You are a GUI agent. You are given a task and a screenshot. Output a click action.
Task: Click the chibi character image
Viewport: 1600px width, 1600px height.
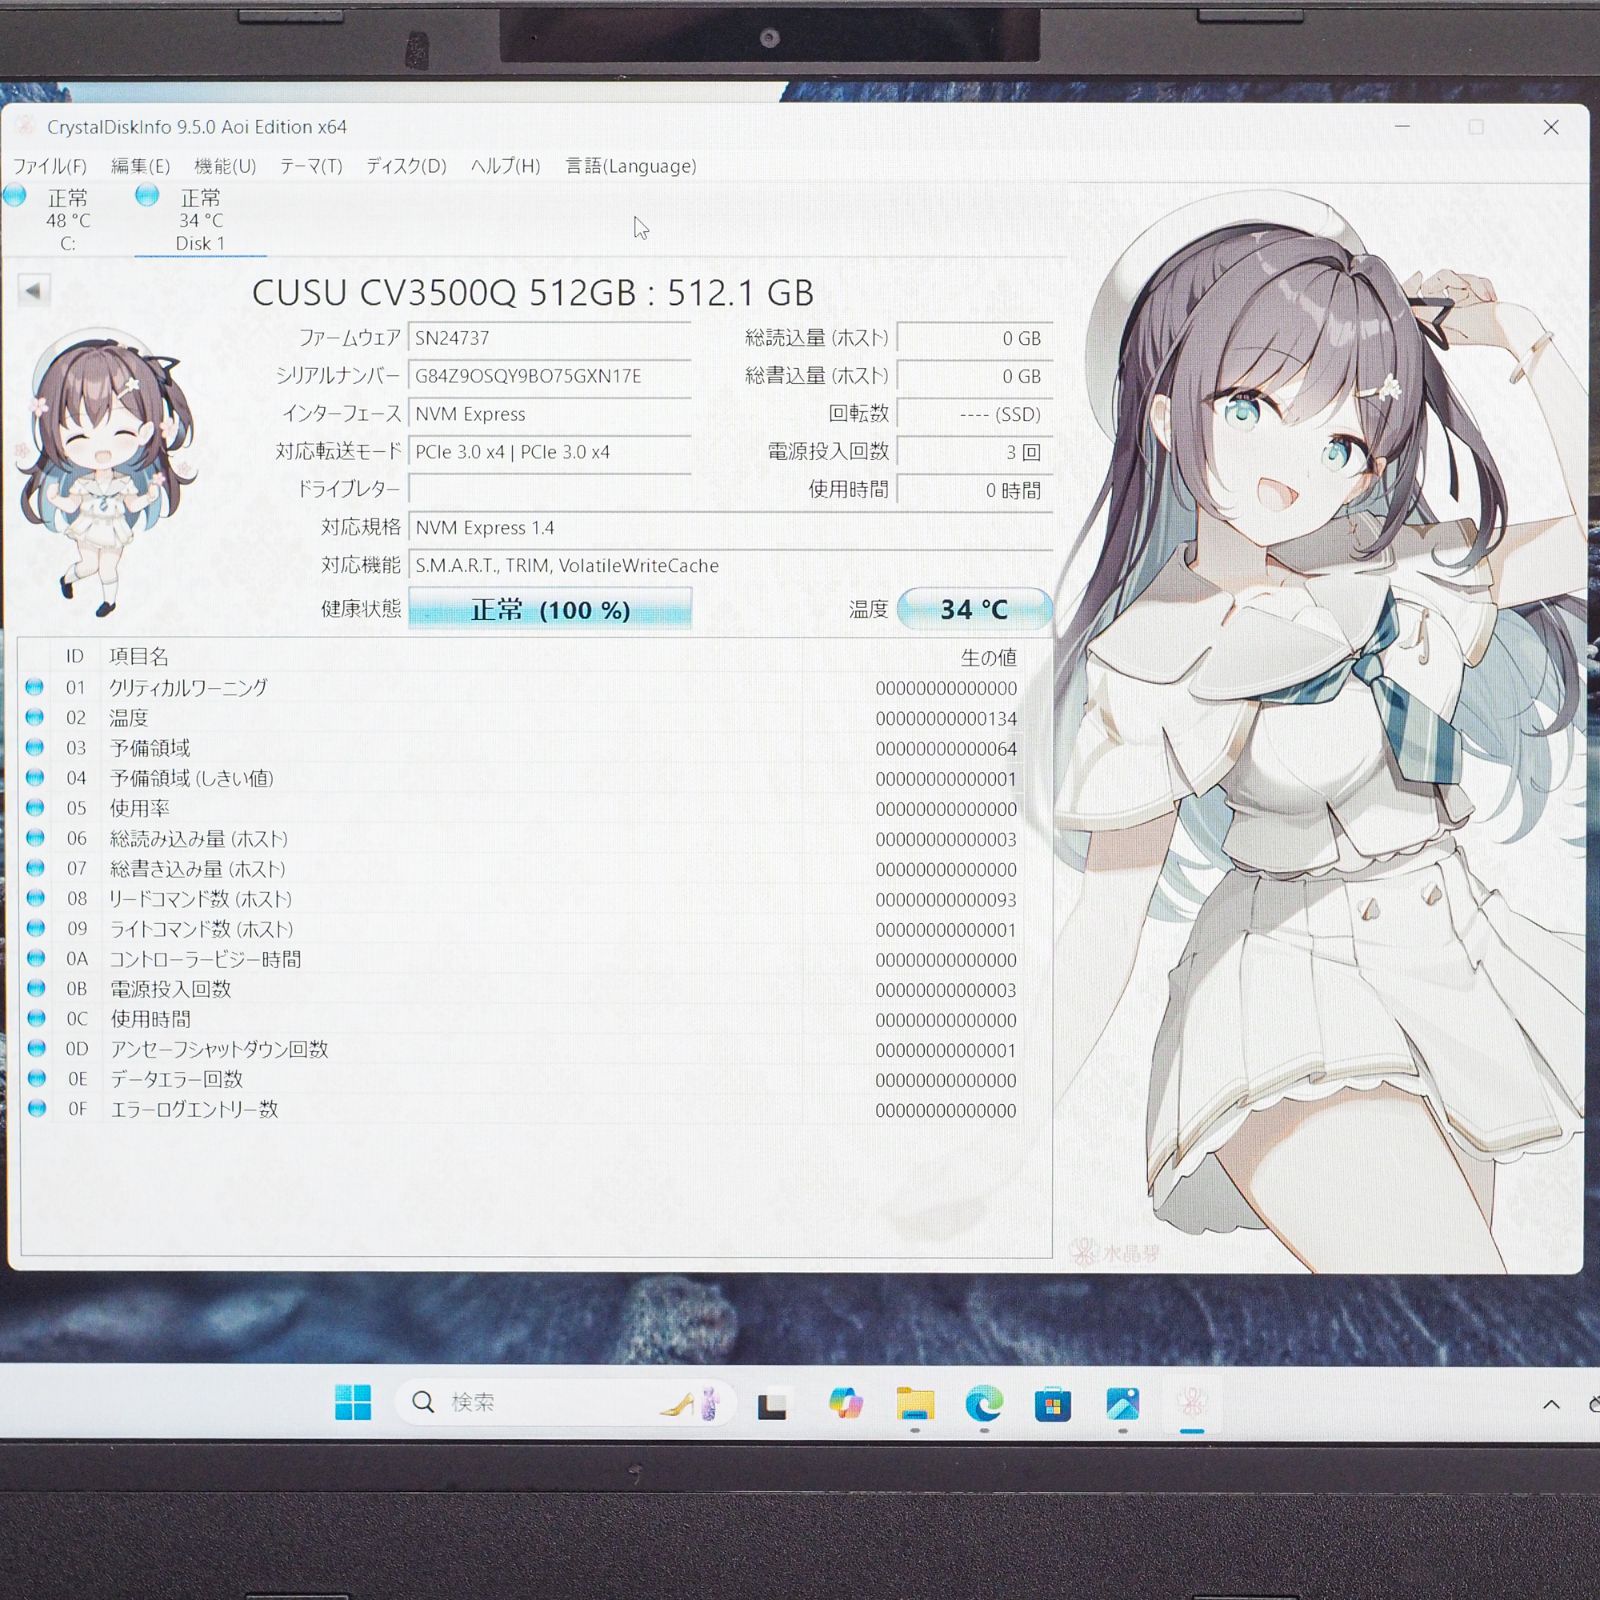click(106, 471)
